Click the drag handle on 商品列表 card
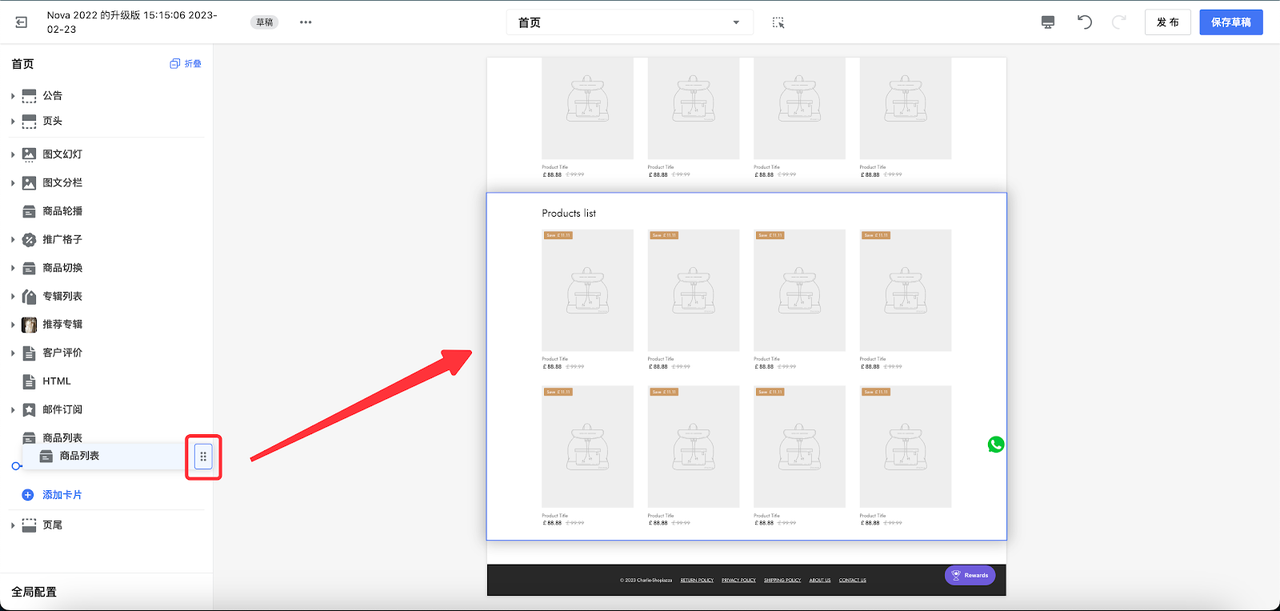 point(203,457)
